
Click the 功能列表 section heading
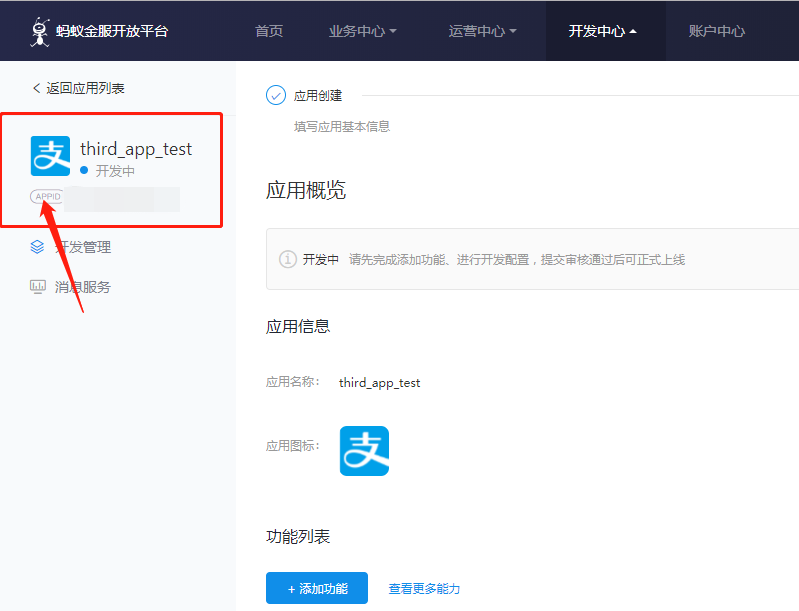(x=298, y=536)
